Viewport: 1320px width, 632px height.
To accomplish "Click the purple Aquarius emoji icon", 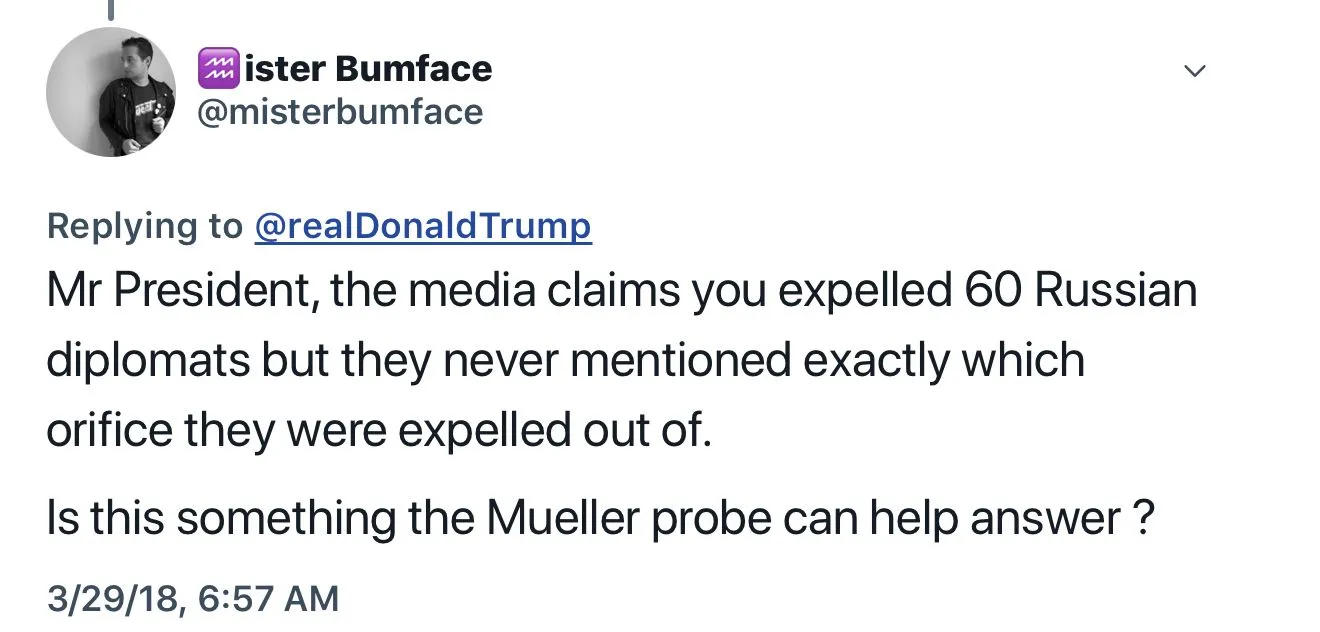I will click(x=219, y=68).
